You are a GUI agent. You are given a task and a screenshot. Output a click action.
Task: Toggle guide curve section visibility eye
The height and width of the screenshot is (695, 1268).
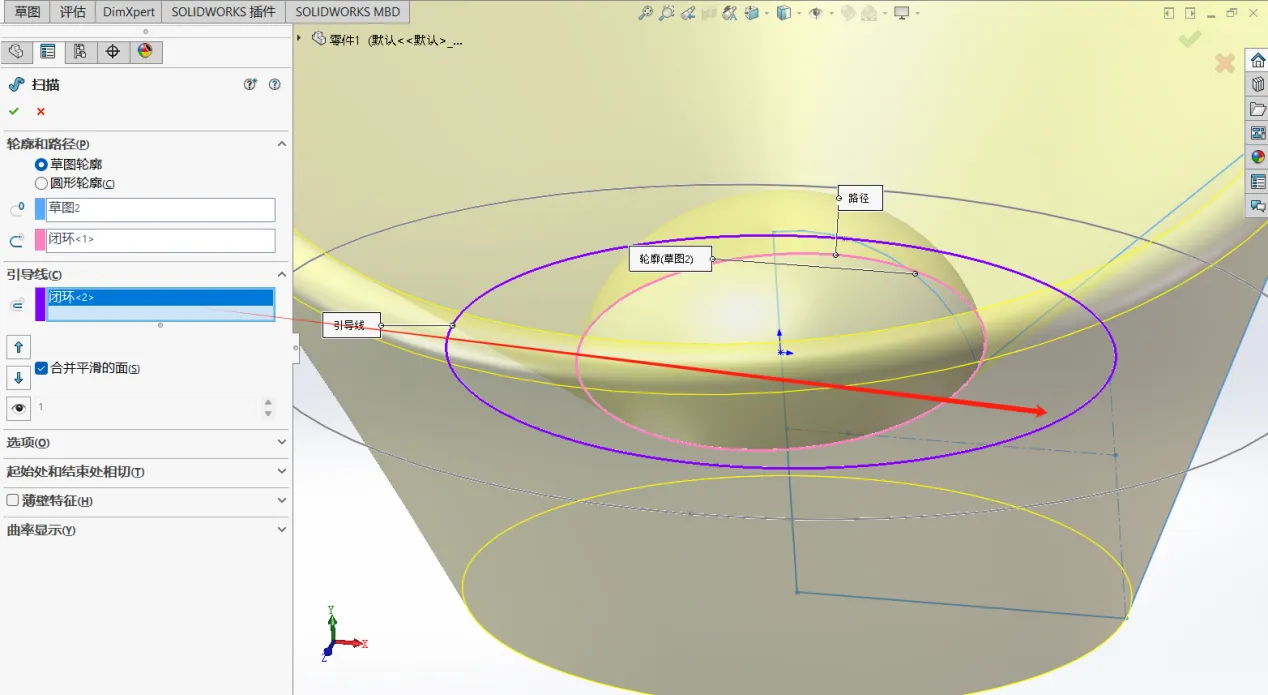click(x=18, y=408)
